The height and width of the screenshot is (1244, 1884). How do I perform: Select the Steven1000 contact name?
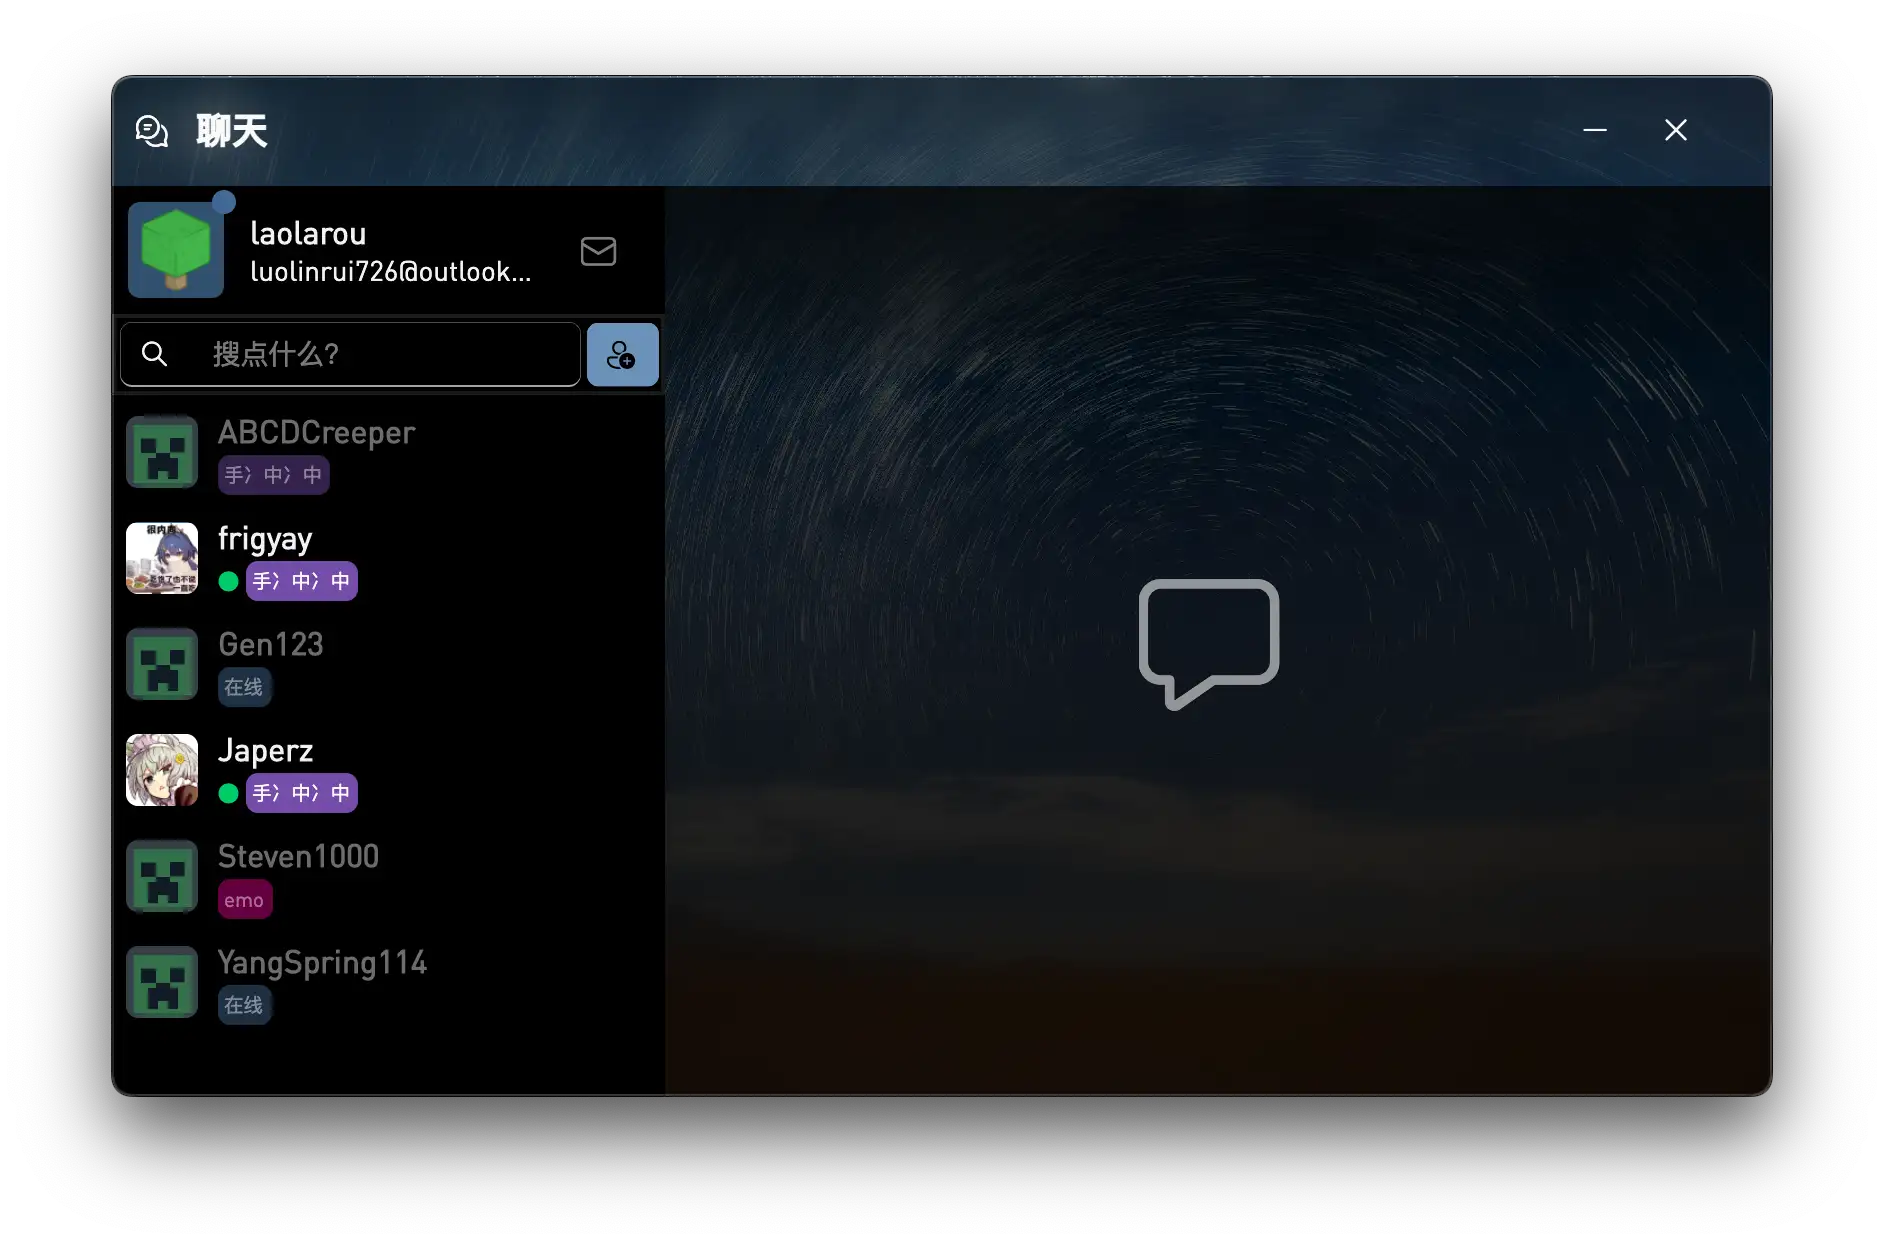(x=298, y=856)
